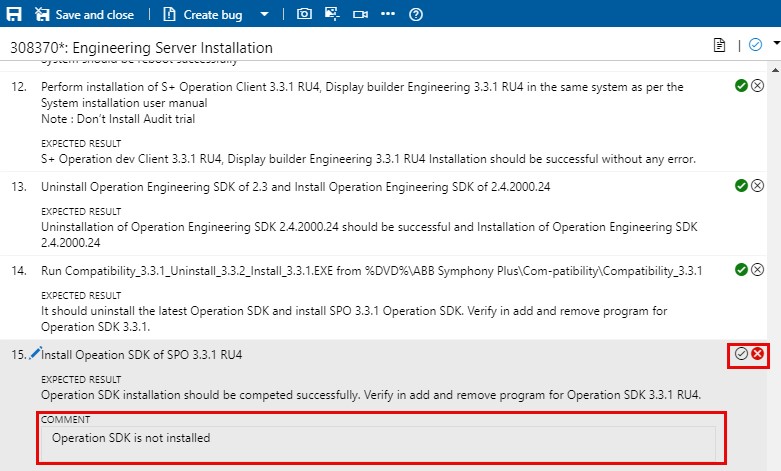Mark step 14 as failed
The width and height of the screenshot is (781, 471).
[x=758, y=269]
